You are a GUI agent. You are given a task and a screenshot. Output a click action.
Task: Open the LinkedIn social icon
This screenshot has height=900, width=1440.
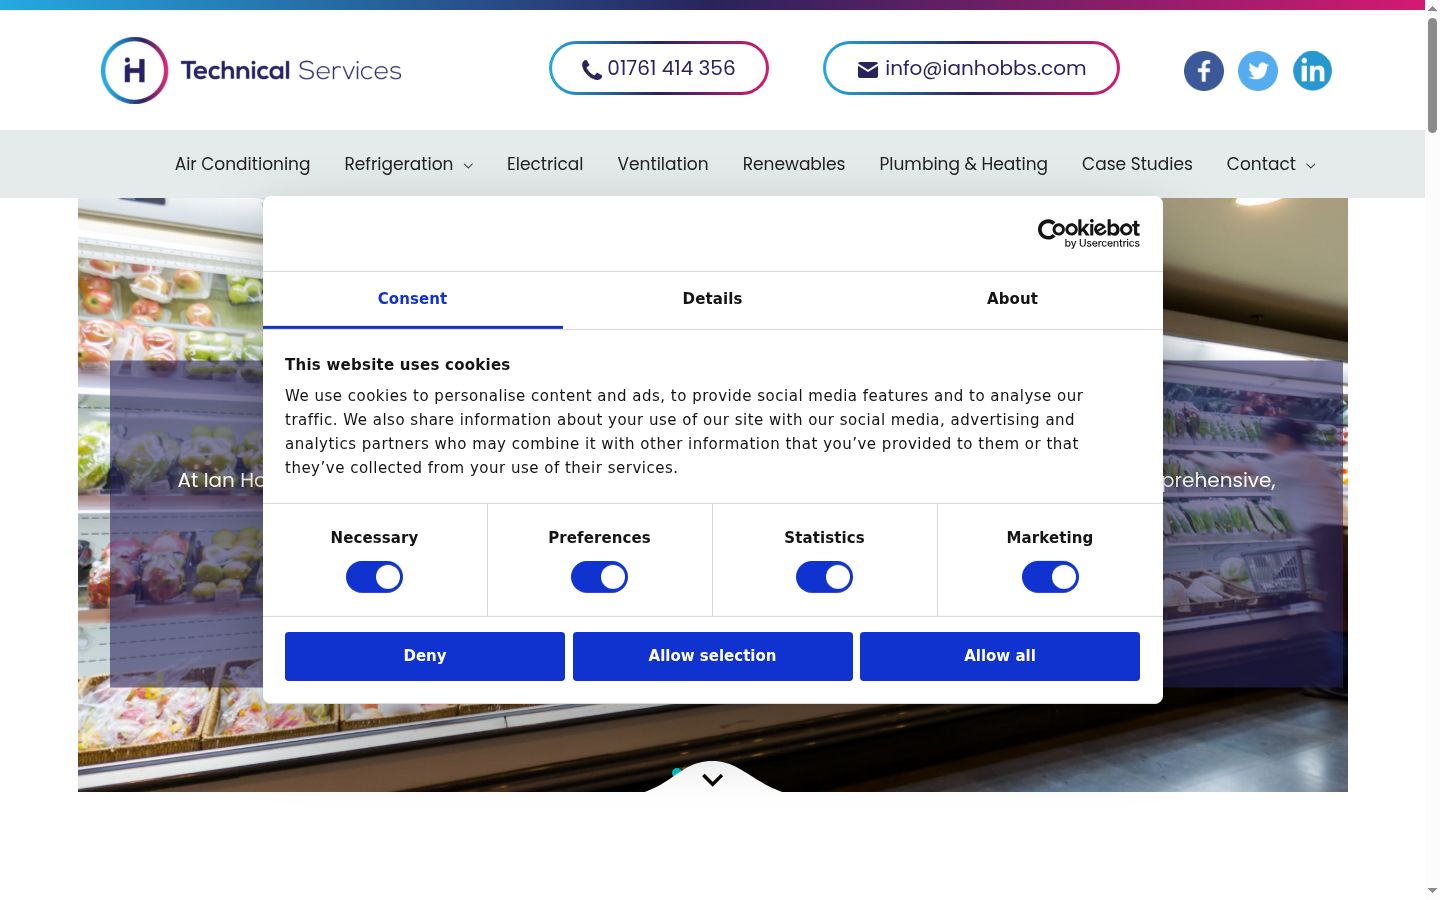tap(1312, 71)
